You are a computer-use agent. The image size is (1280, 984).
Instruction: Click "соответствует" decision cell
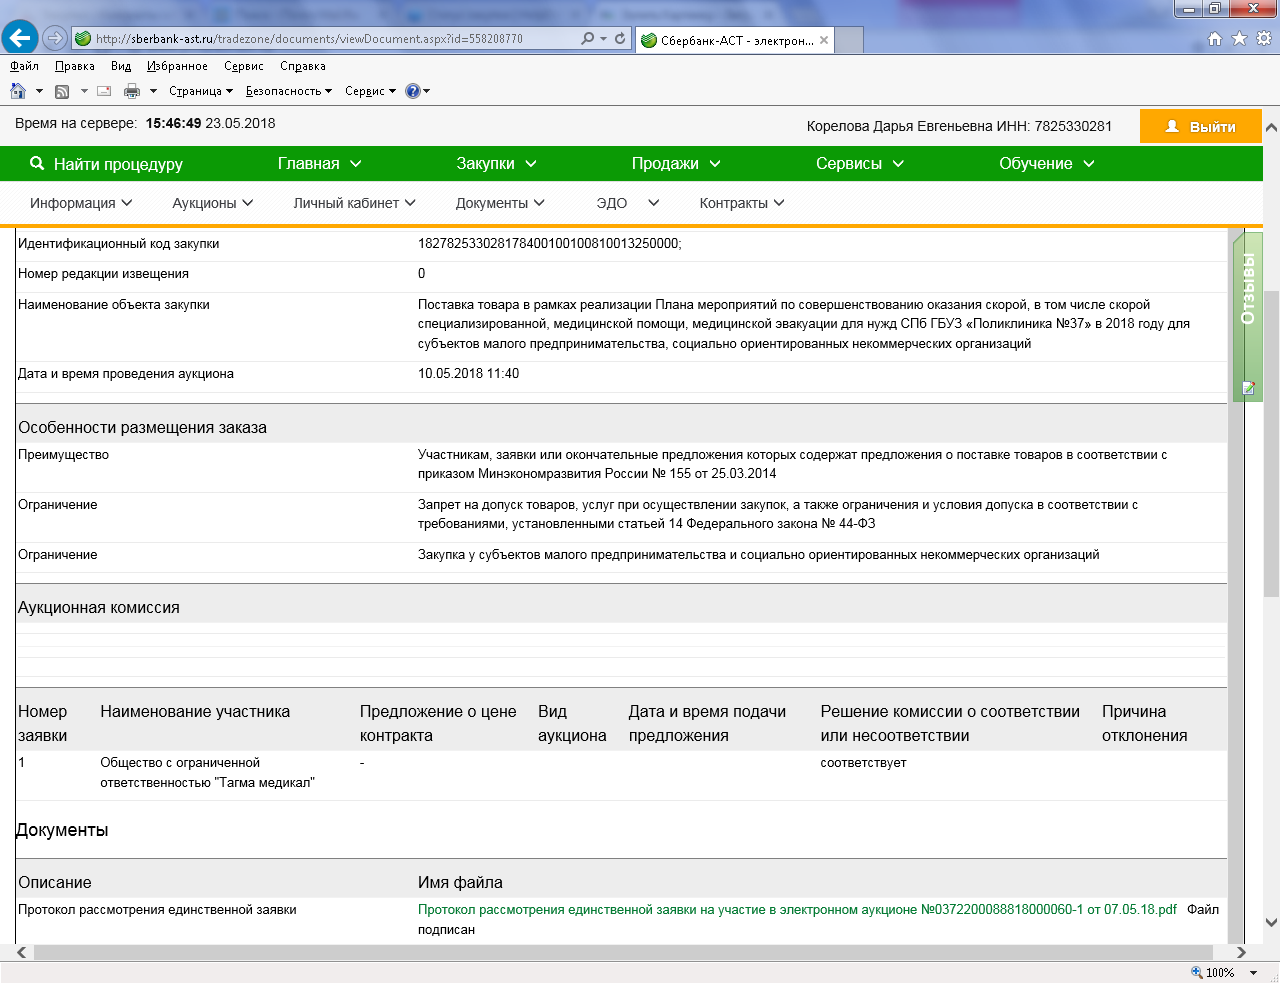[x=863, y=762]
